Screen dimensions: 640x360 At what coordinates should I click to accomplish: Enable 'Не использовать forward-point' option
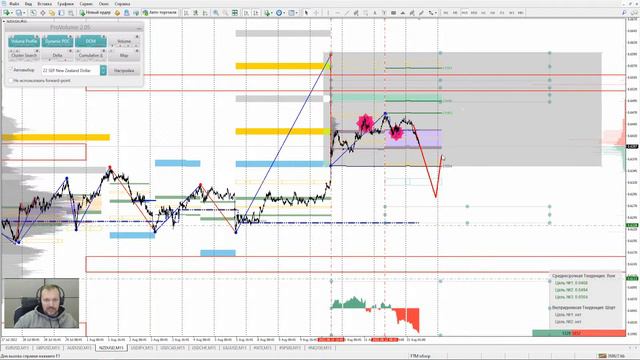(11, 81)
